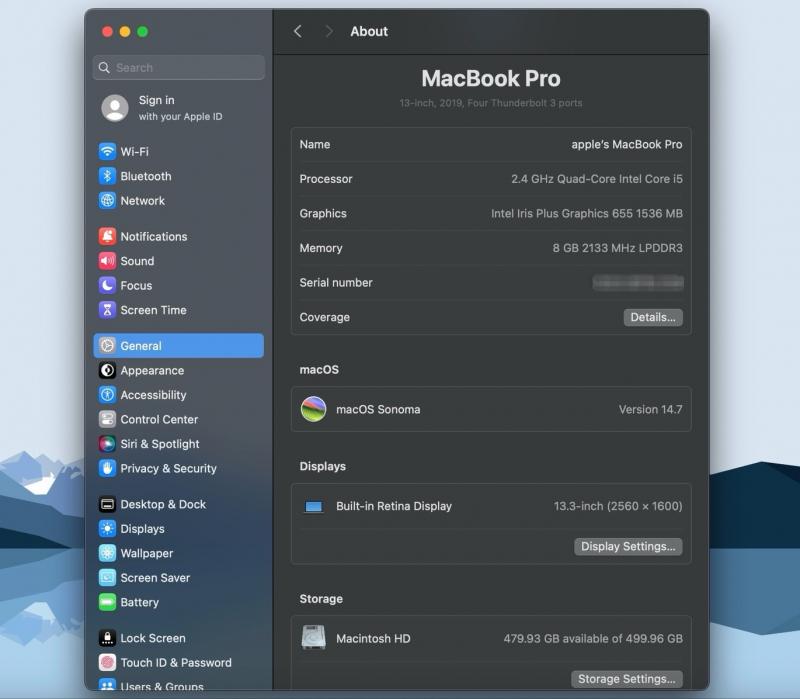
Task: Click processor value "2.4 GHz Quad-Core Intel Core i5"
Action: tap(596, 179)
